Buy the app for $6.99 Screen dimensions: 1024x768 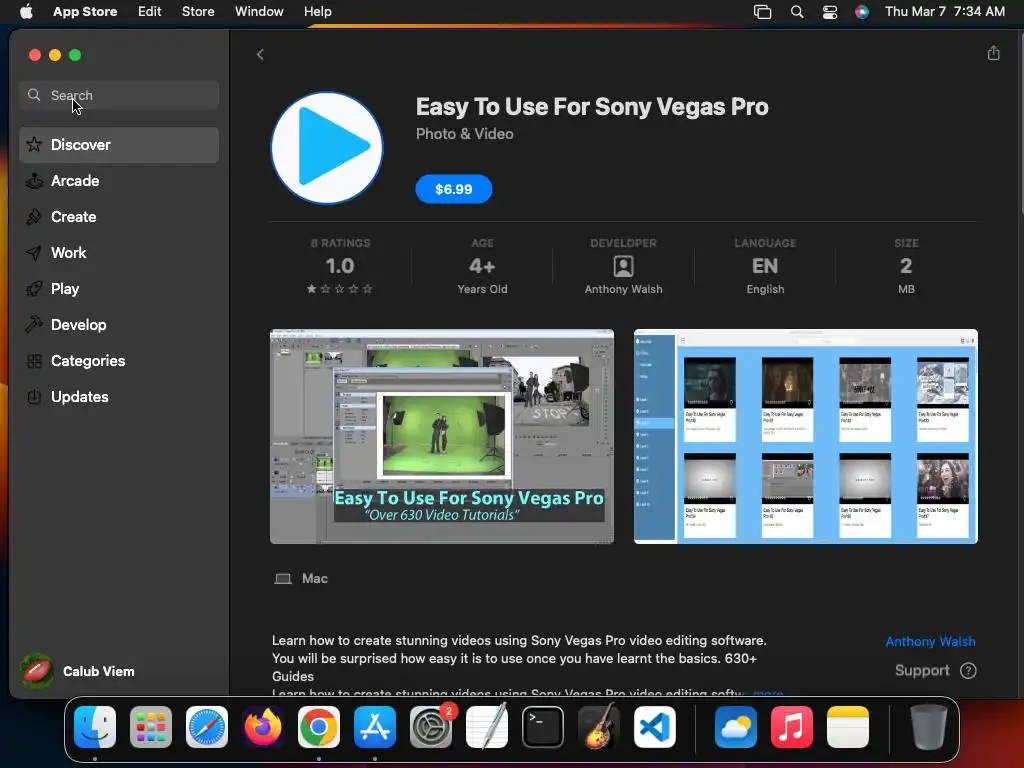(453, 189)
